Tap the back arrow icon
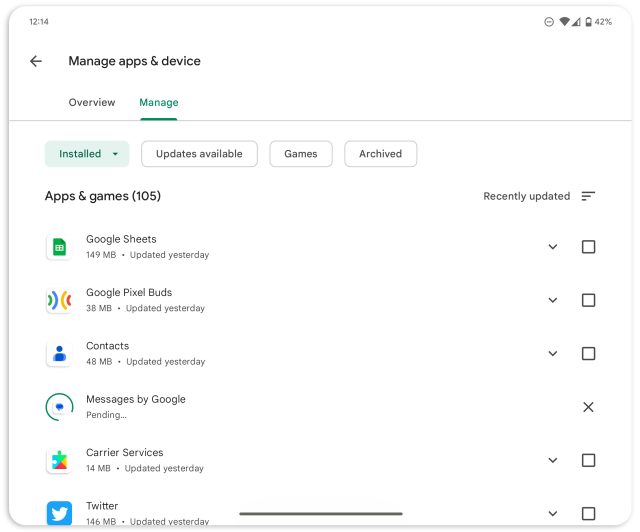640x532 pixels. point(36,61)
